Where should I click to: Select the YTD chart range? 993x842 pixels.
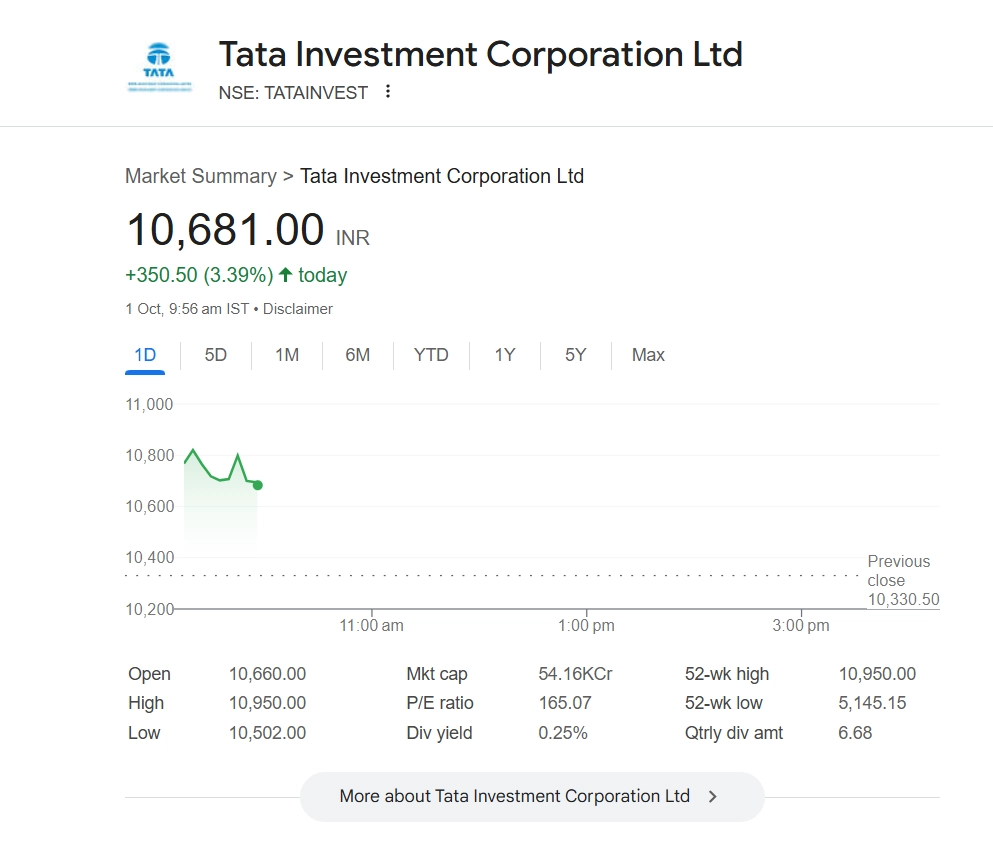point(431,355)
